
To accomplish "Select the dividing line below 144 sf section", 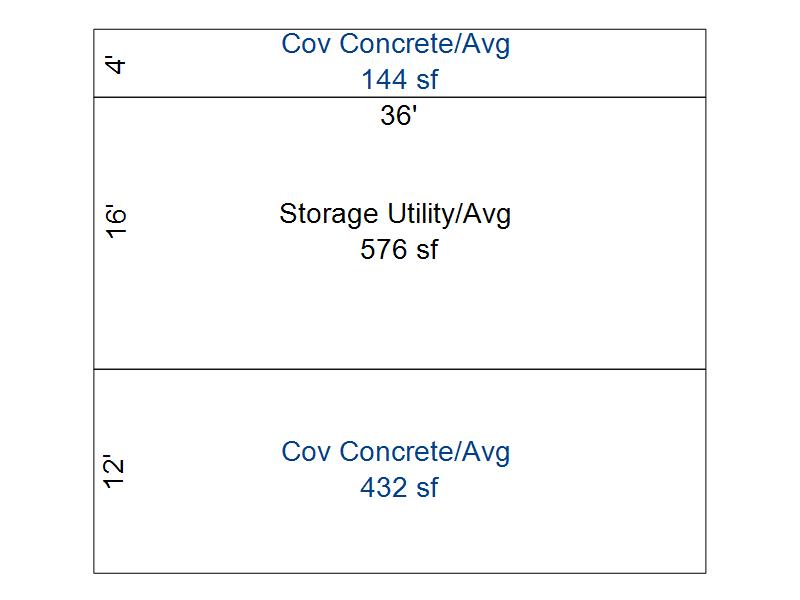I will [x=399, y=97].
